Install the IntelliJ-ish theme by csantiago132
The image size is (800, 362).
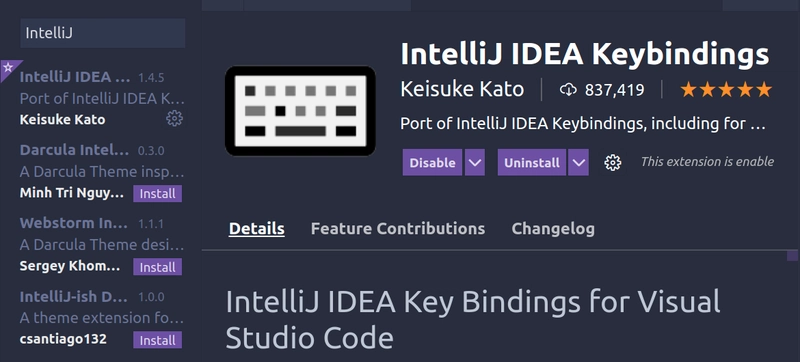(158, 340)
